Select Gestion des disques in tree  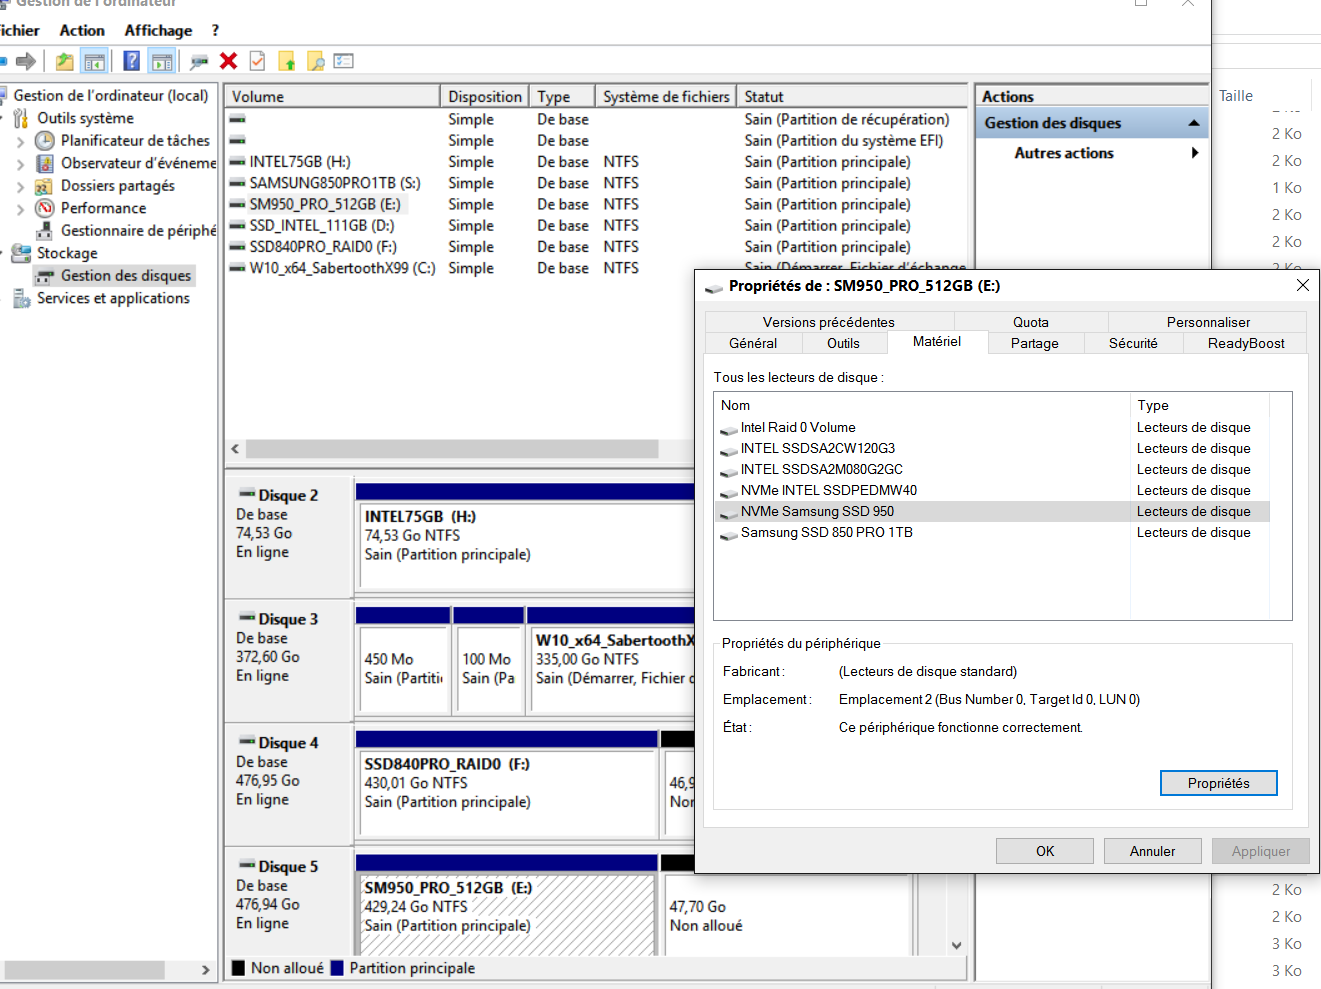click(126, 276)
